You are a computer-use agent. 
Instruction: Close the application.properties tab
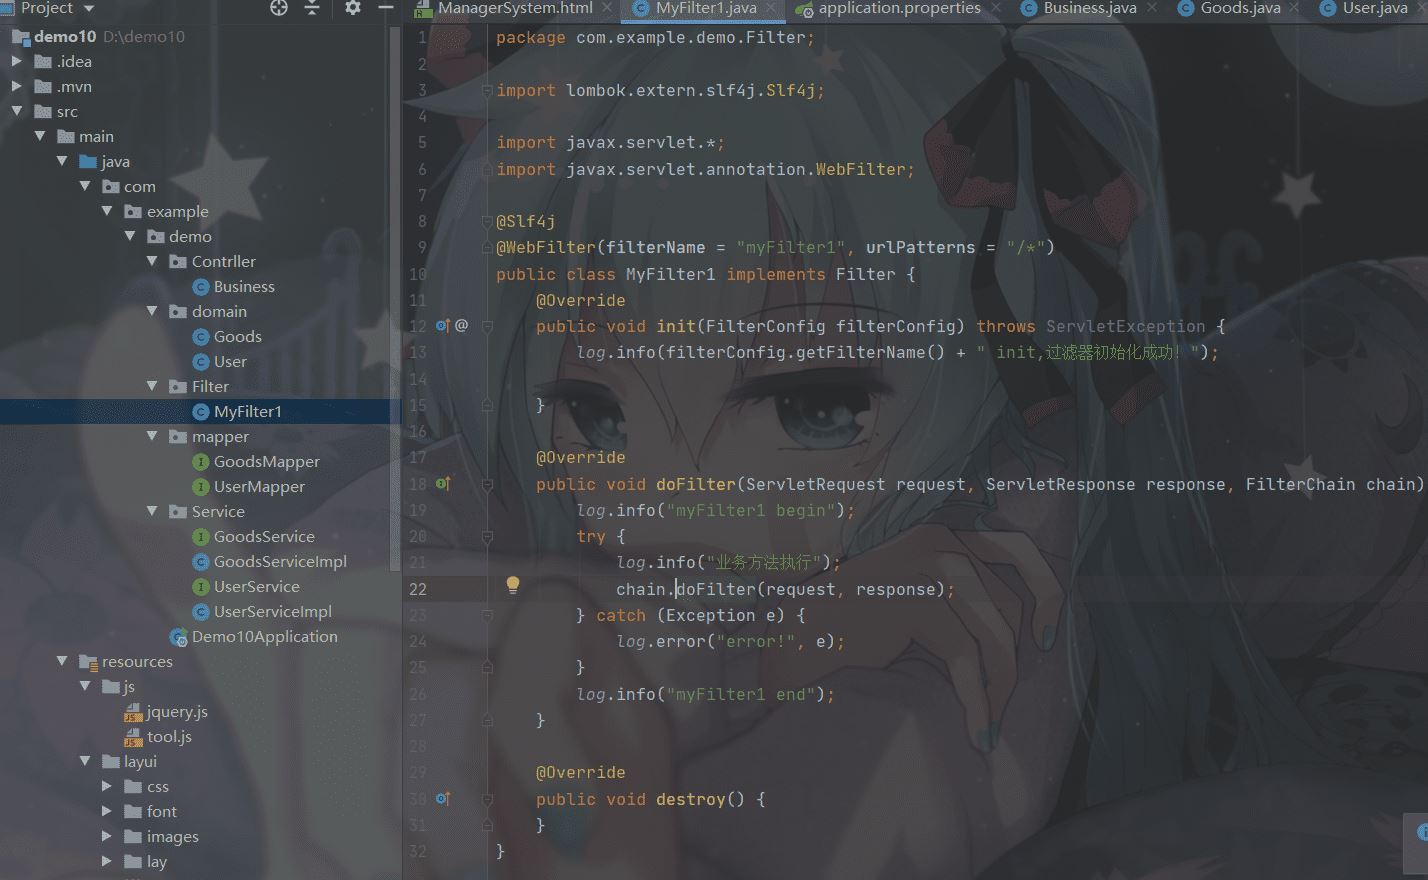pyautogui.click(x=996, y=8)
